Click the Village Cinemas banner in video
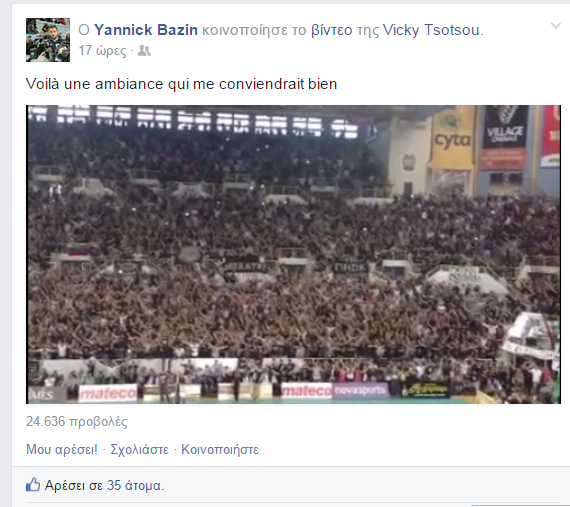Viewport: 570px width, 507px height. (x=505, y=137)
